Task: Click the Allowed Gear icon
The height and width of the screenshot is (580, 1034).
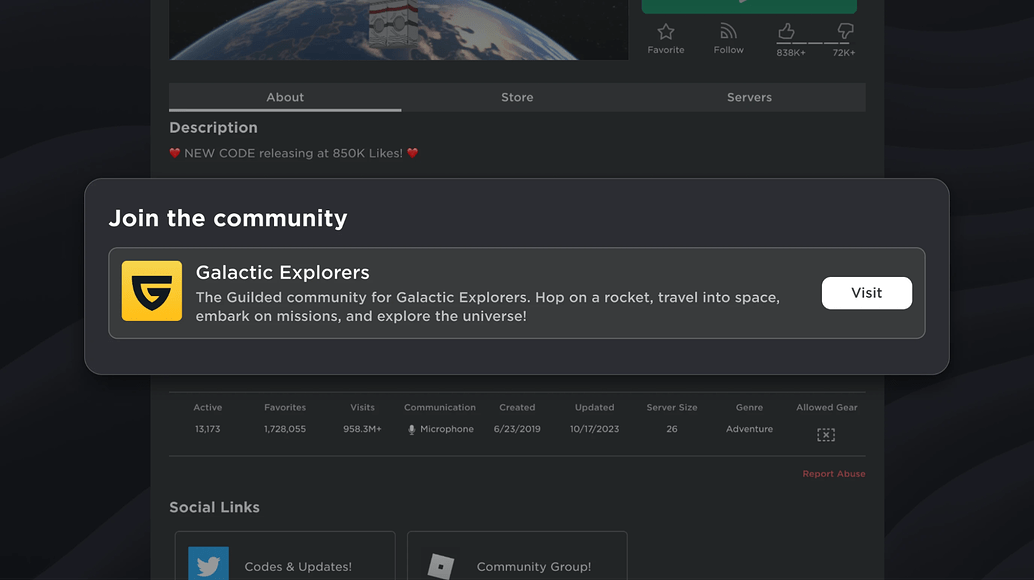Action: point(826,434)
